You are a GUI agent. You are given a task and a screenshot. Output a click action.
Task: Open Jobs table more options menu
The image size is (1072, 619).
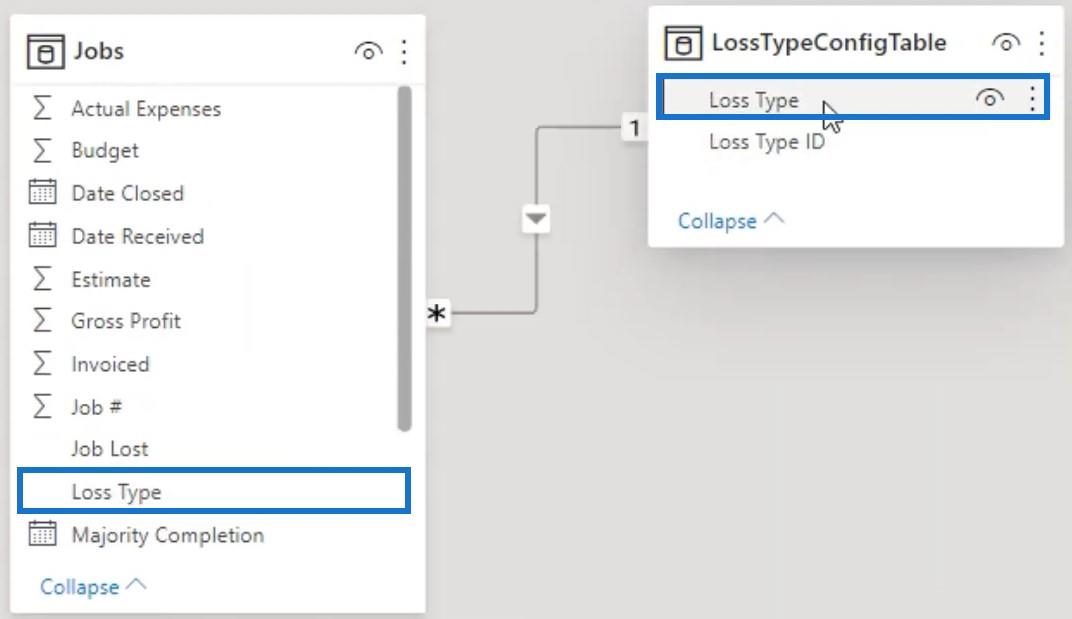tap(404, 52)
